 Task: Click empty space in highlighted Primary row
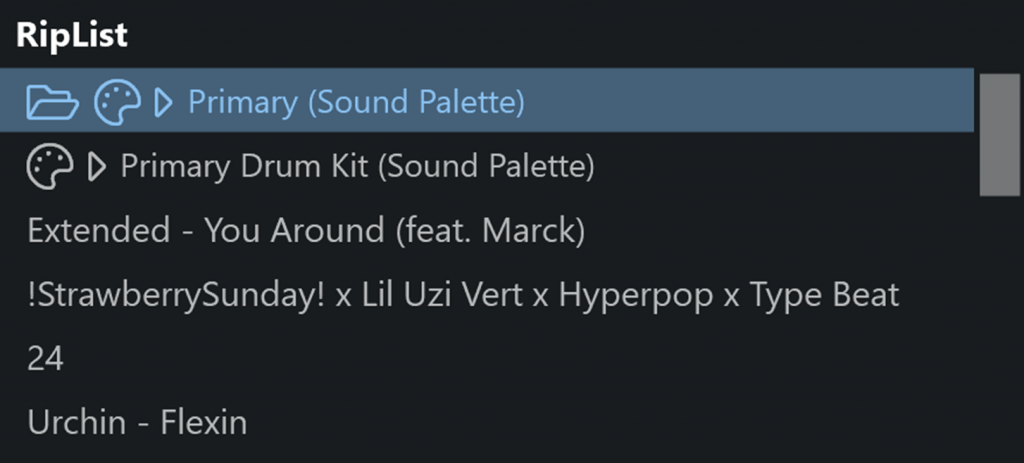(751, 102)
